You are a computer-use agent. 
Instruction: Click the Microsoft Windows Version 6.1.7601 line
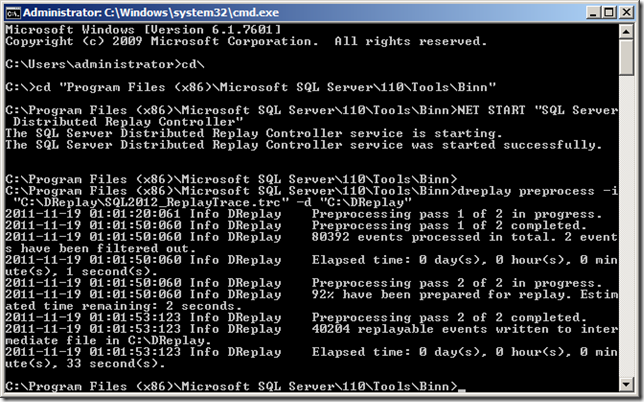(143, 30)
